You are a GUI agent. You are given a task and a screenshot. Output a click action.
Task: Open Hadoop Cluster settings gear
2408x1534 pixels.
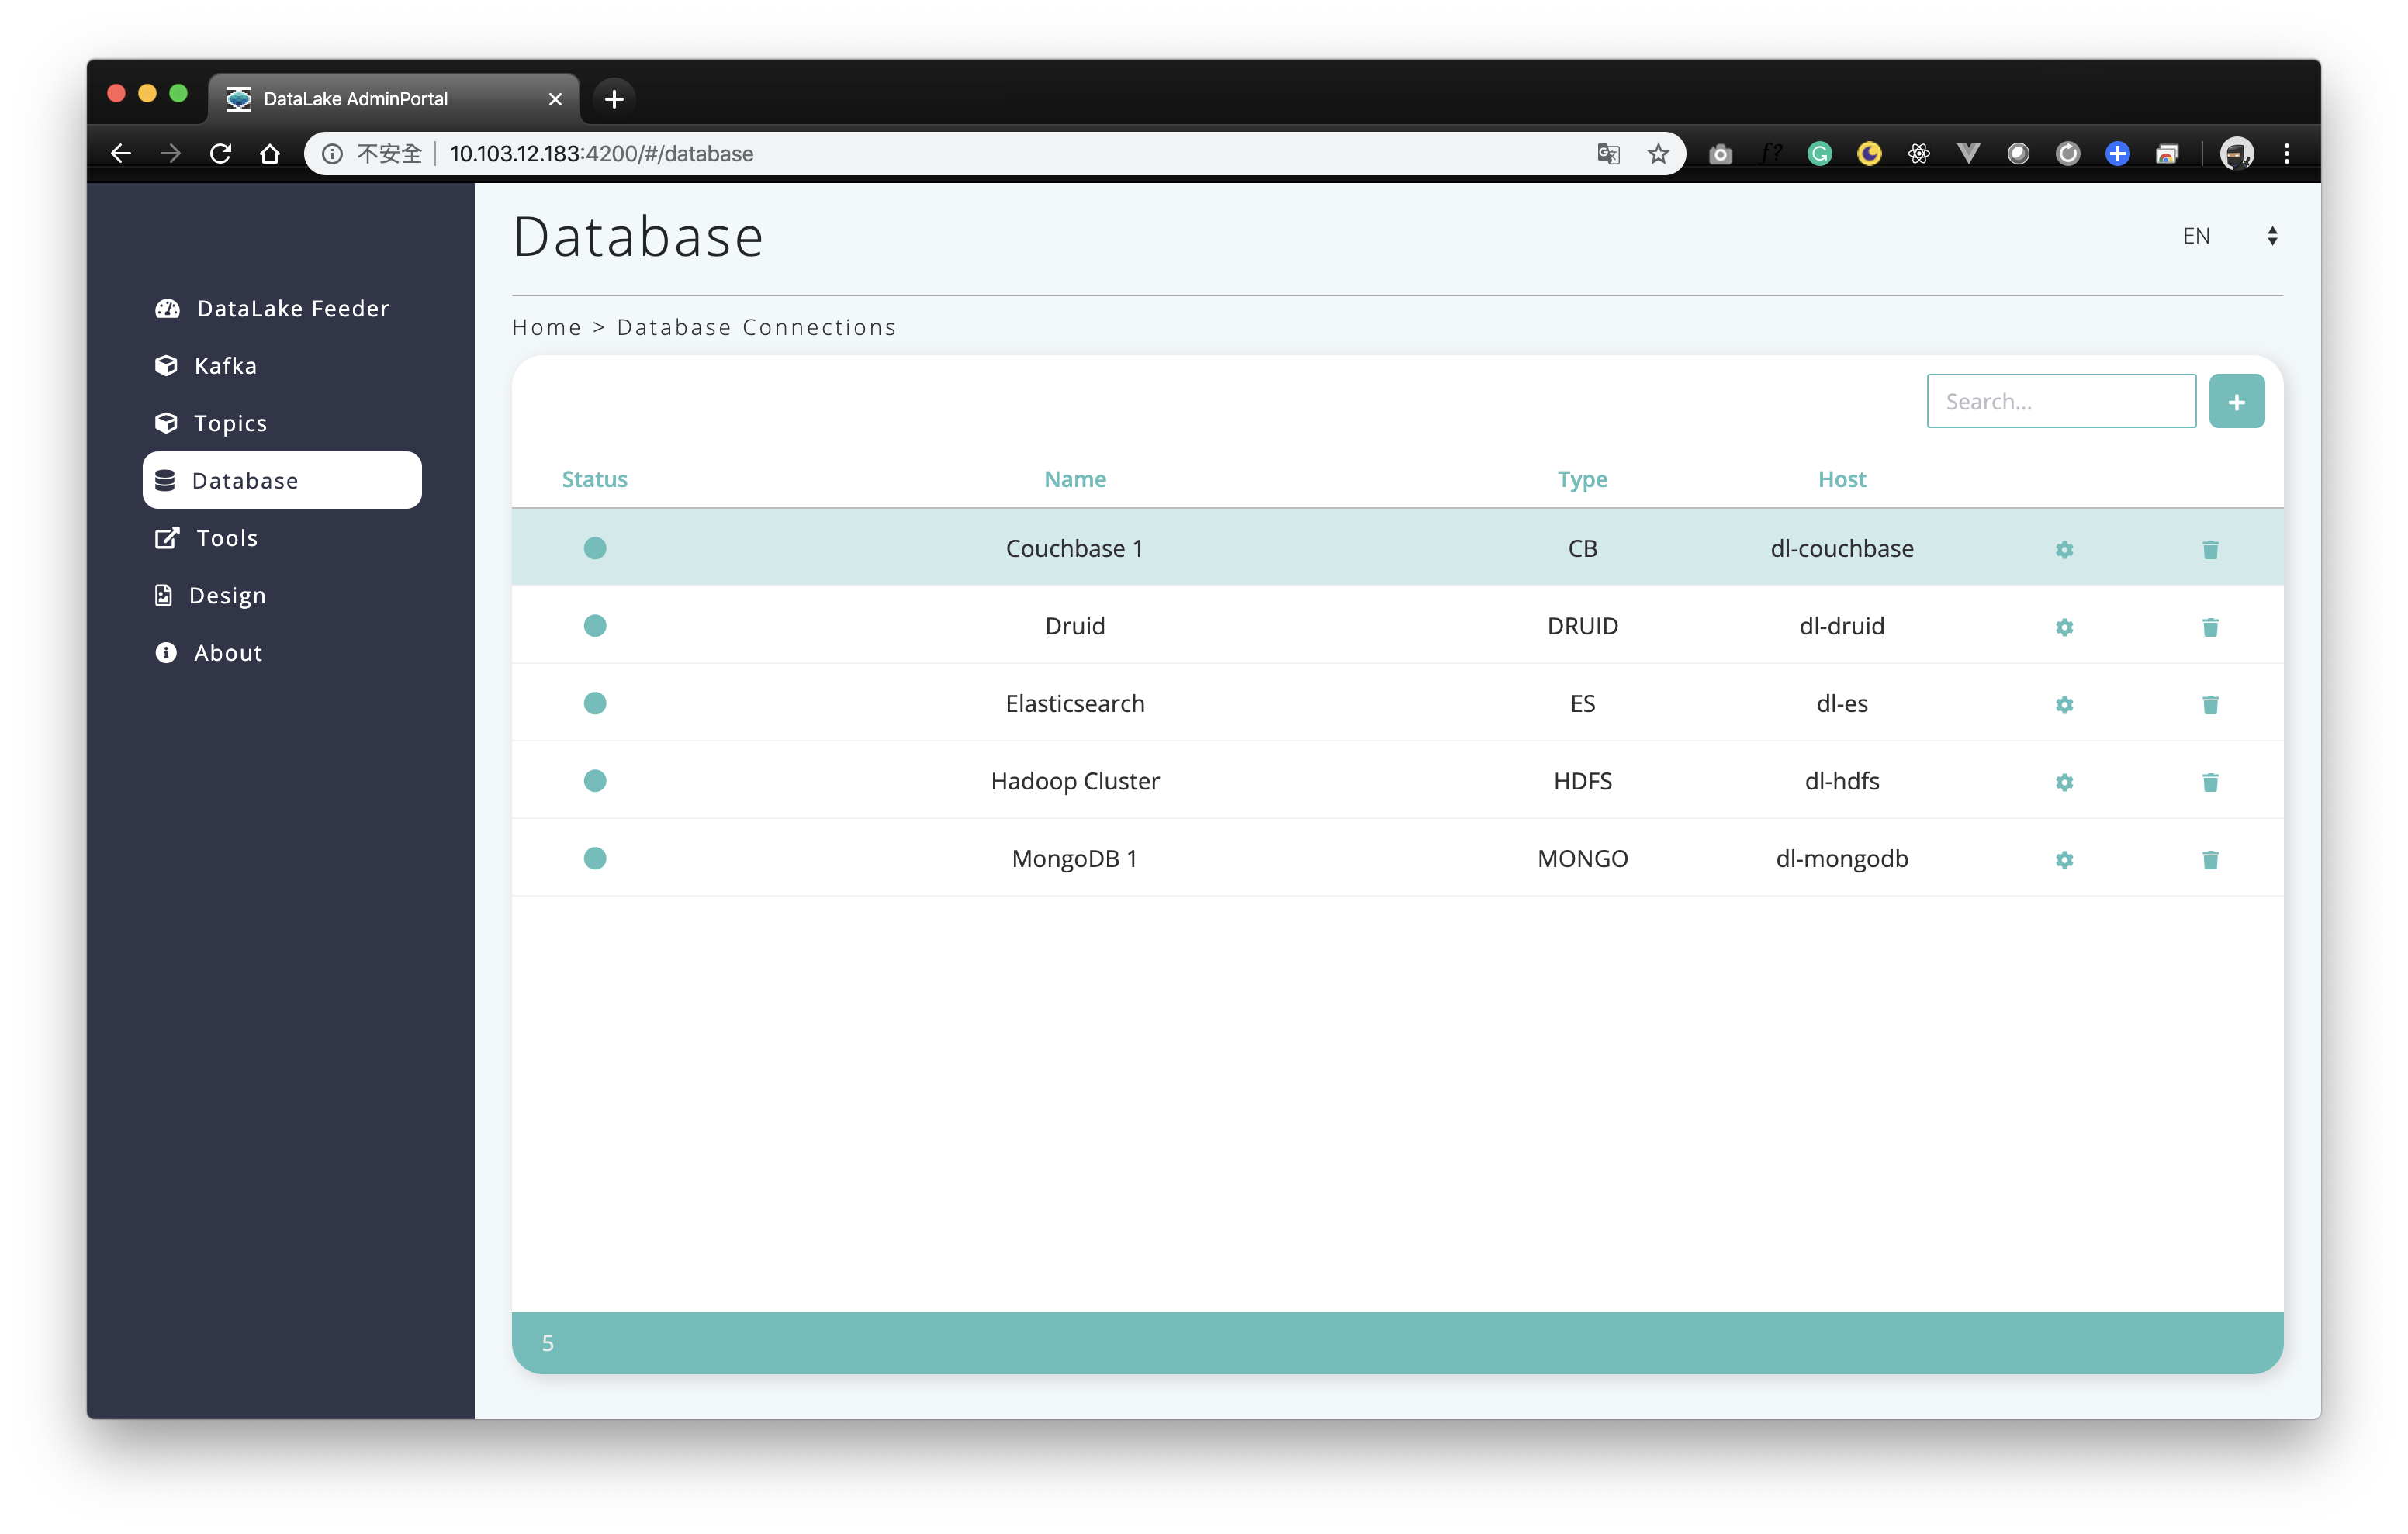tap(2064, 782)
